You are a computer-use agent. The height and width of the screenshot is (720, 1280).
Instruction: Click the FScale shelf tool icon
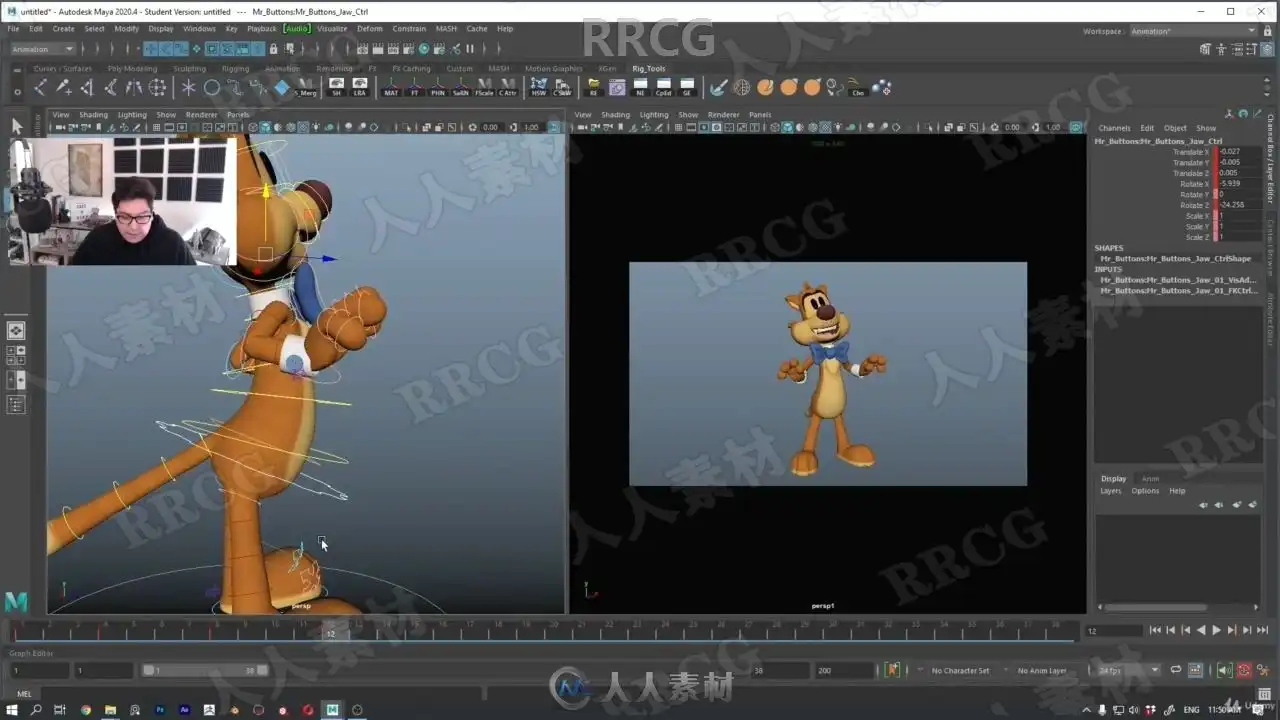[x=484, y=87]
